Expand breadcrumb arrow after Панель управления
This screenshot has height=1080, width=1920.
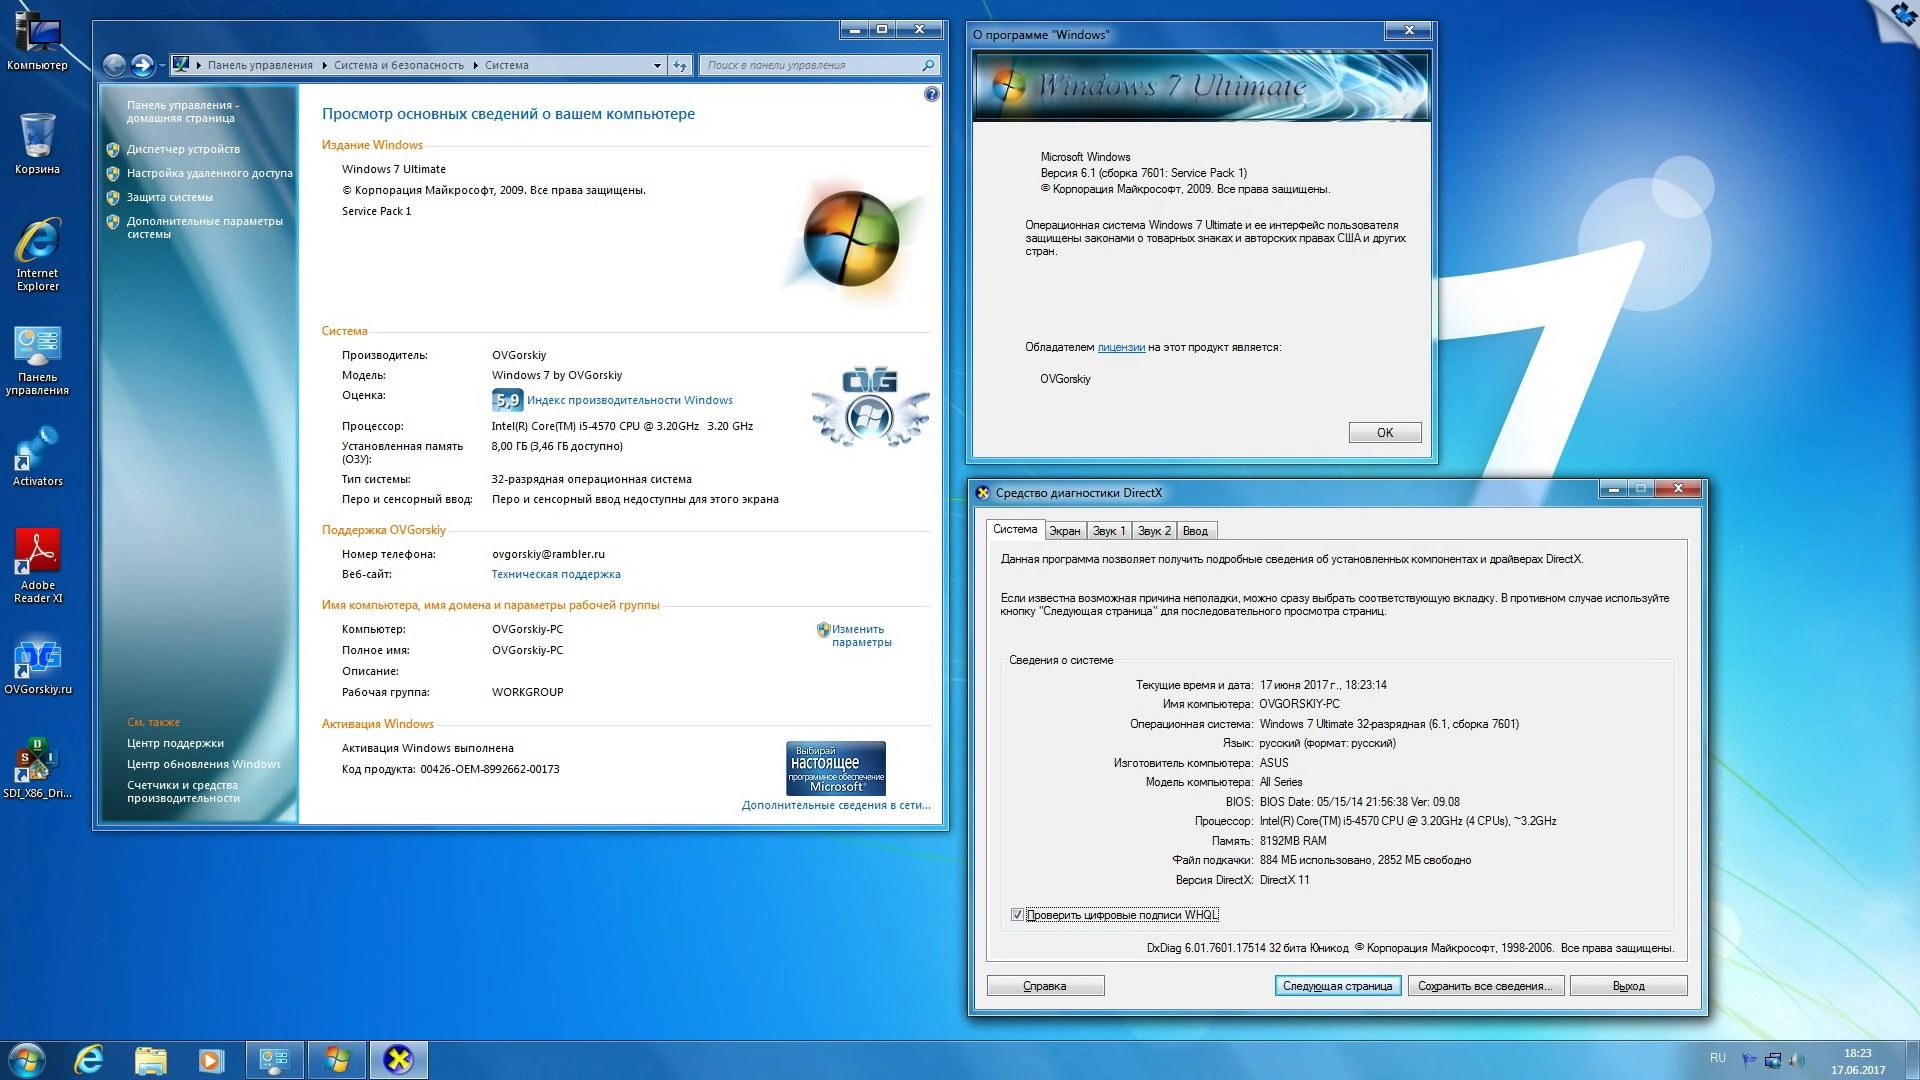click(x=324, y=65)
